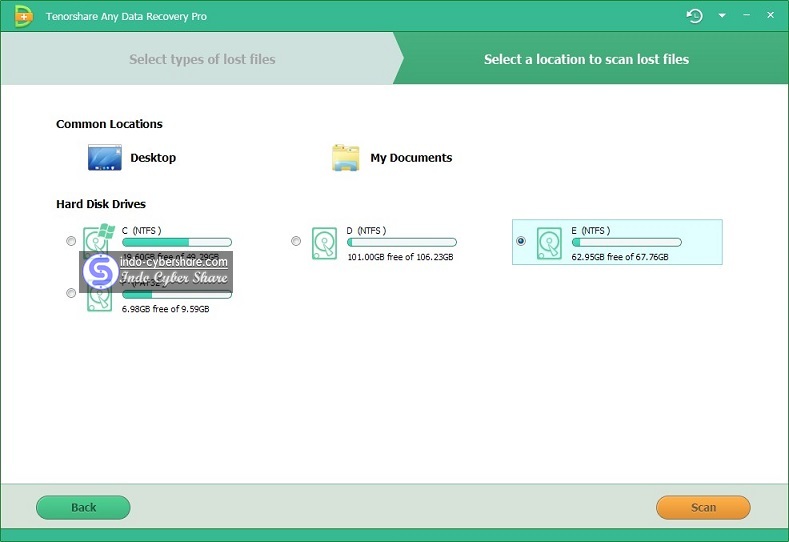Image resolution: width=789 pixels, height=542 pixels.
Task: Choose the FAT32 drive radio button
Action: click(x=71, y=293)
